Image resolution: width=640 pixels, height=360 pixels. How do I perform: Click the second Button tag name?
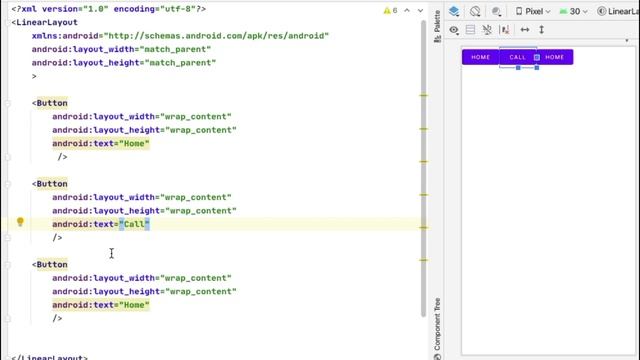click(x=52, y=184)
